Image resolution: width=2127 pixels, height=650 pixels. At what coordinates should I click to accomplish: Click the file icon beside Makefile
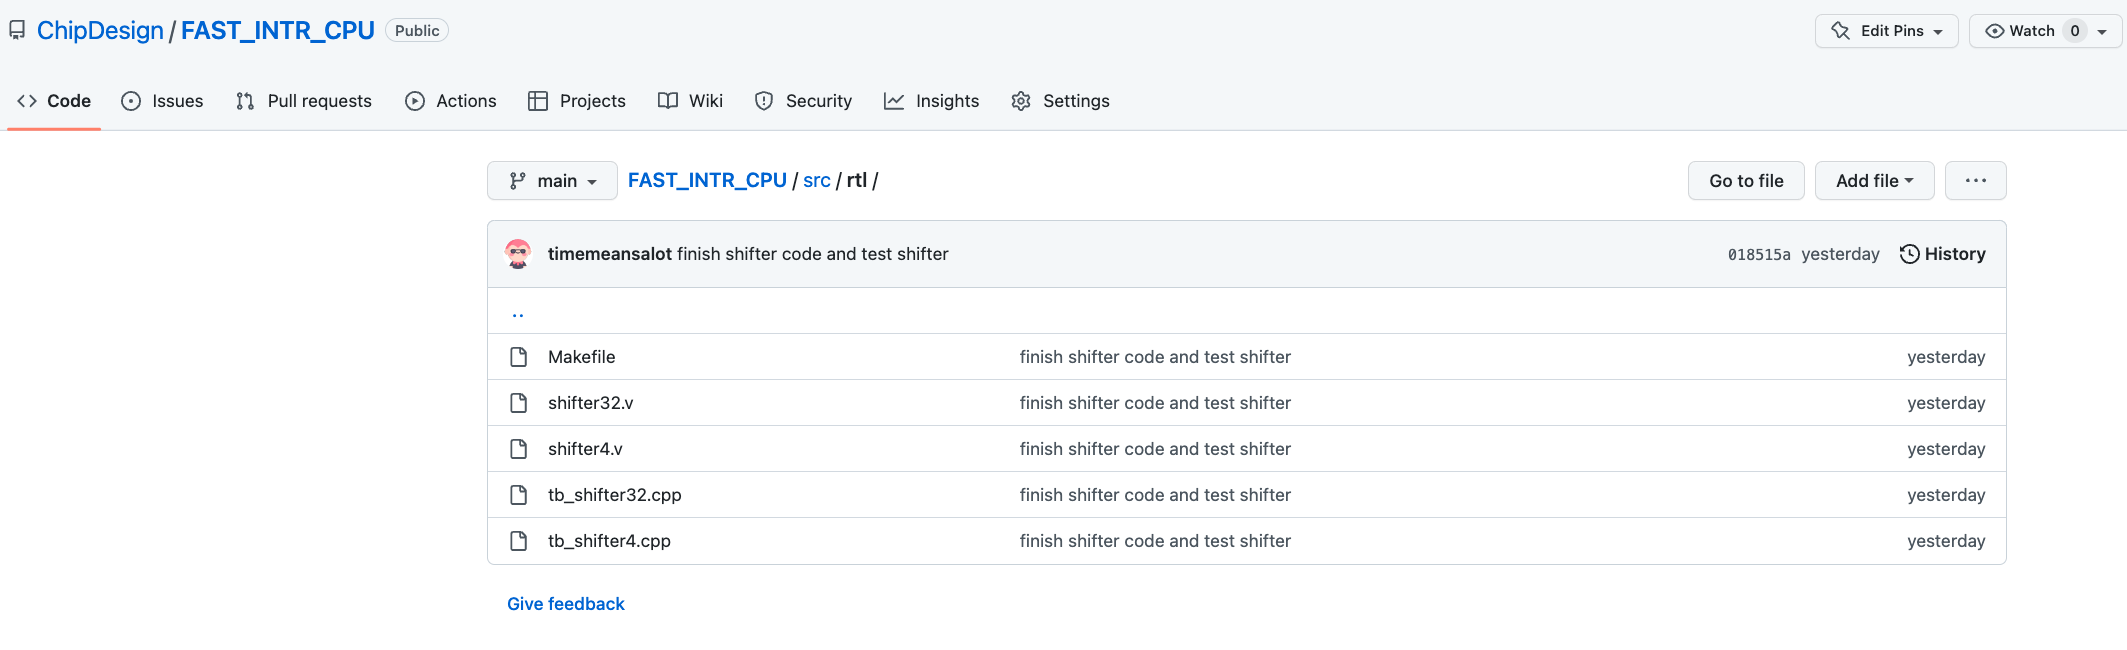pyautogui.click(x=518, y=357)
